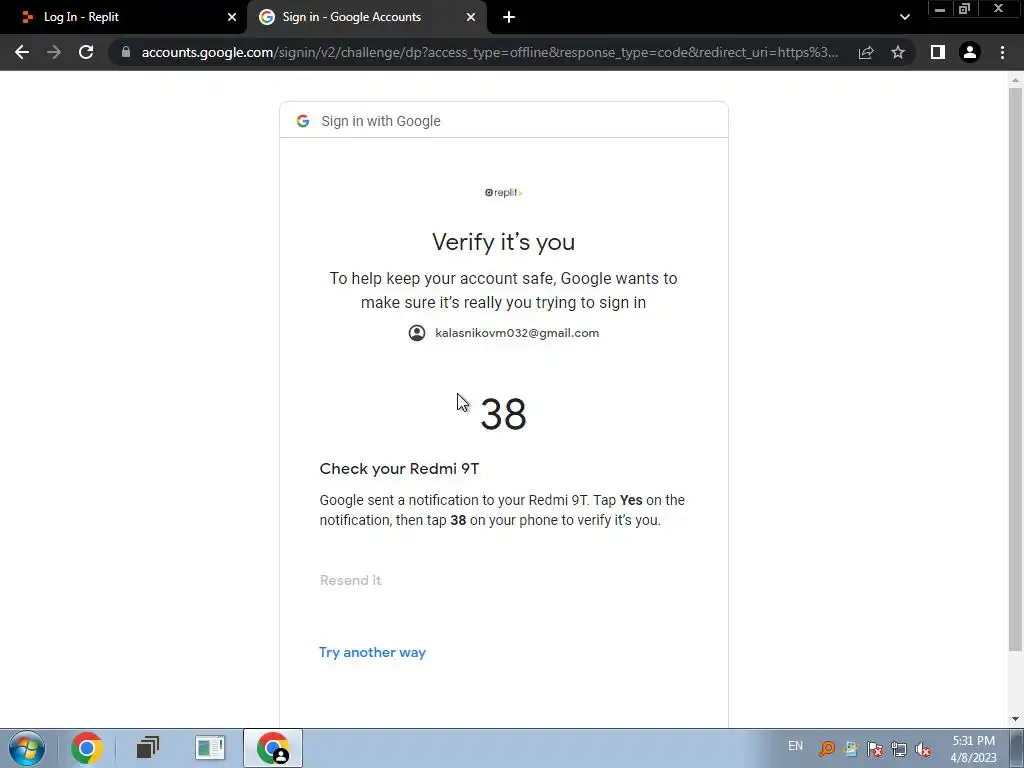
Task: Click the page vertical scrollbar
Action: click(1015, 369)
